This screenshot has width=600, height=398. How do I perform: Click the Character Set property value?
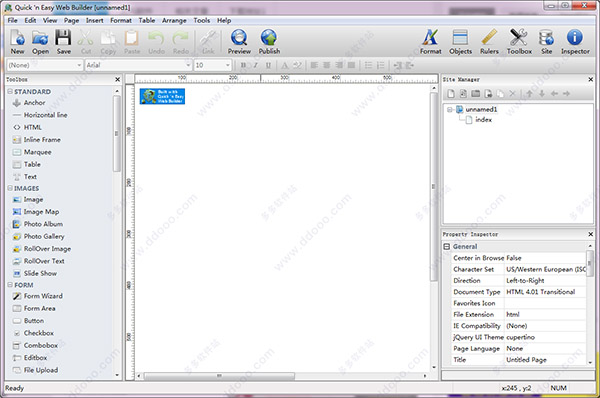click(545, 269)
